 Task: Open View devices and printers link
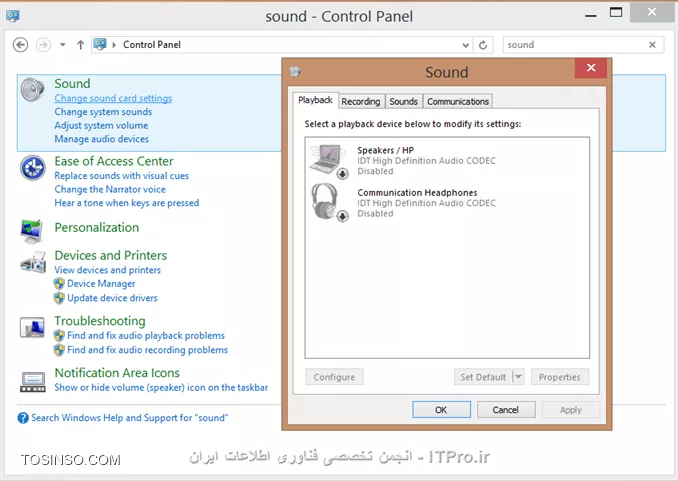coord(108,270)
